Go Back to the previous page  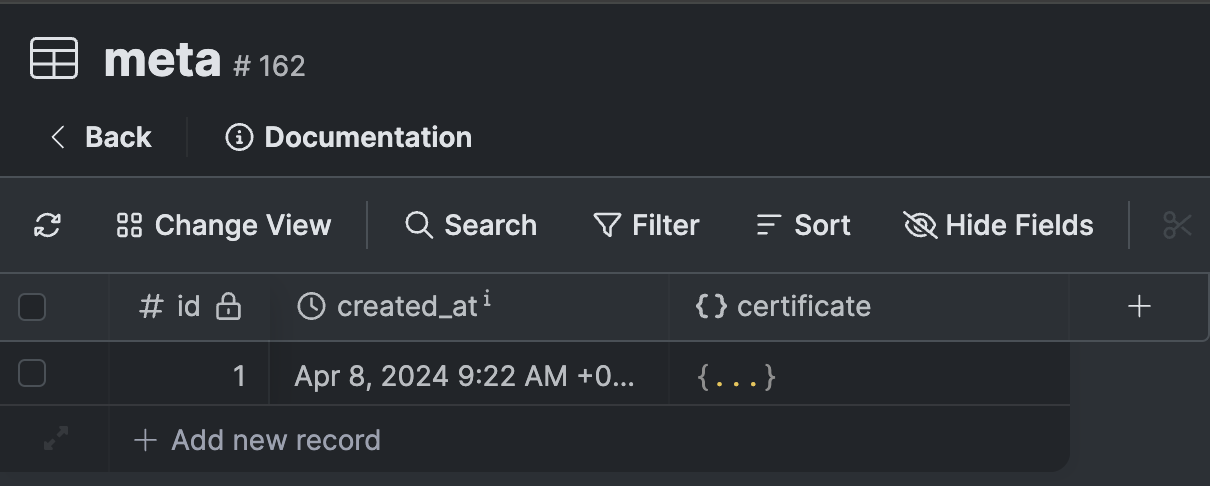click(x=100, y=137)
